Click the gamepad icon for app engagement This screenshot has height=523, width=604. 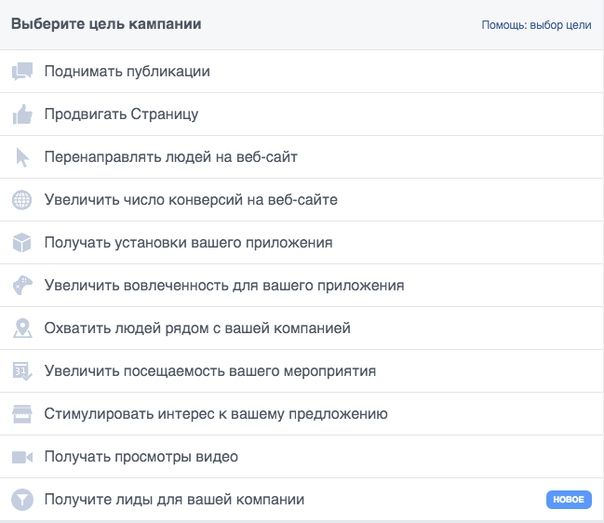tap(22, 285)
